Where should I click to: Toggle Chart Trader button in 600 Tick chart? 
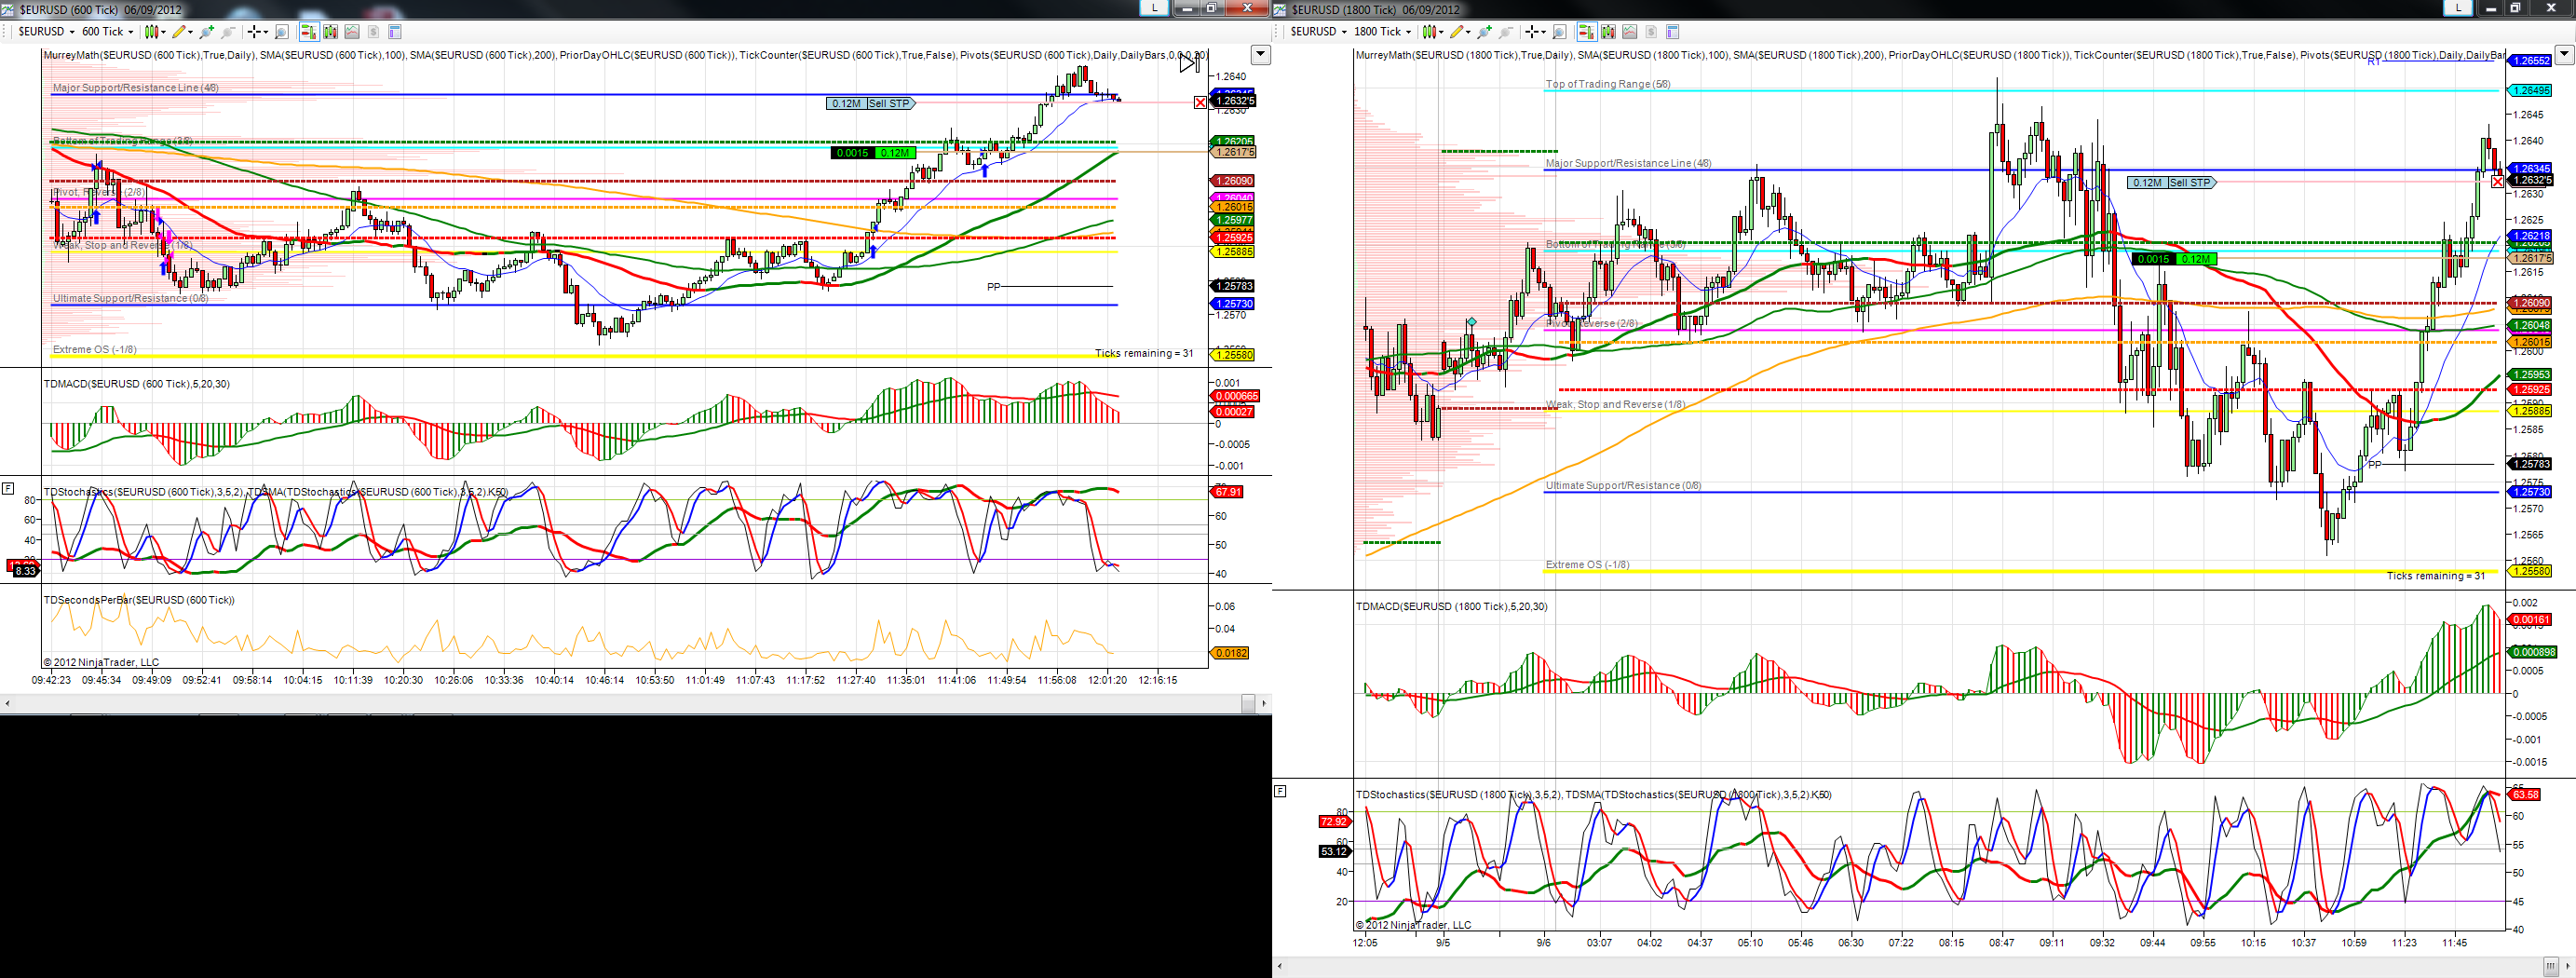tap(310, 32)
